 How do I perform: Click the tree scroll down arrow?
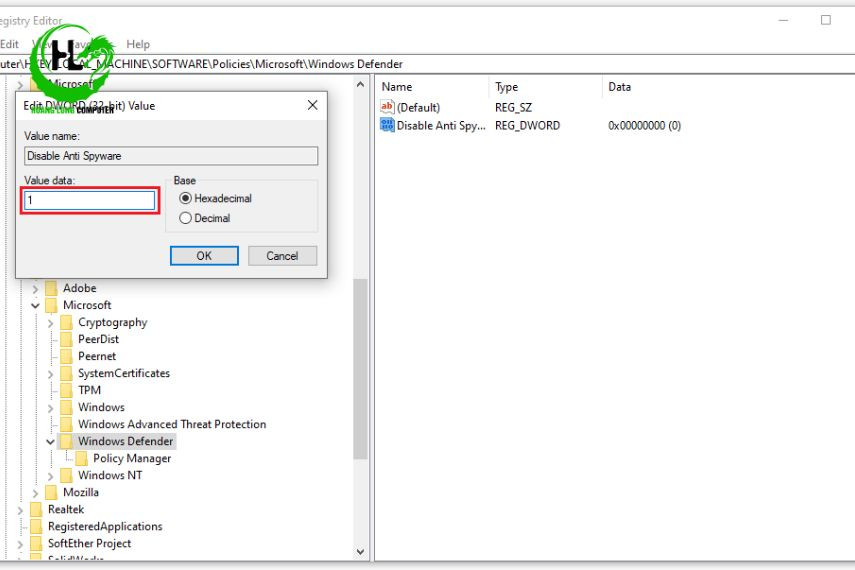(360, 551)
